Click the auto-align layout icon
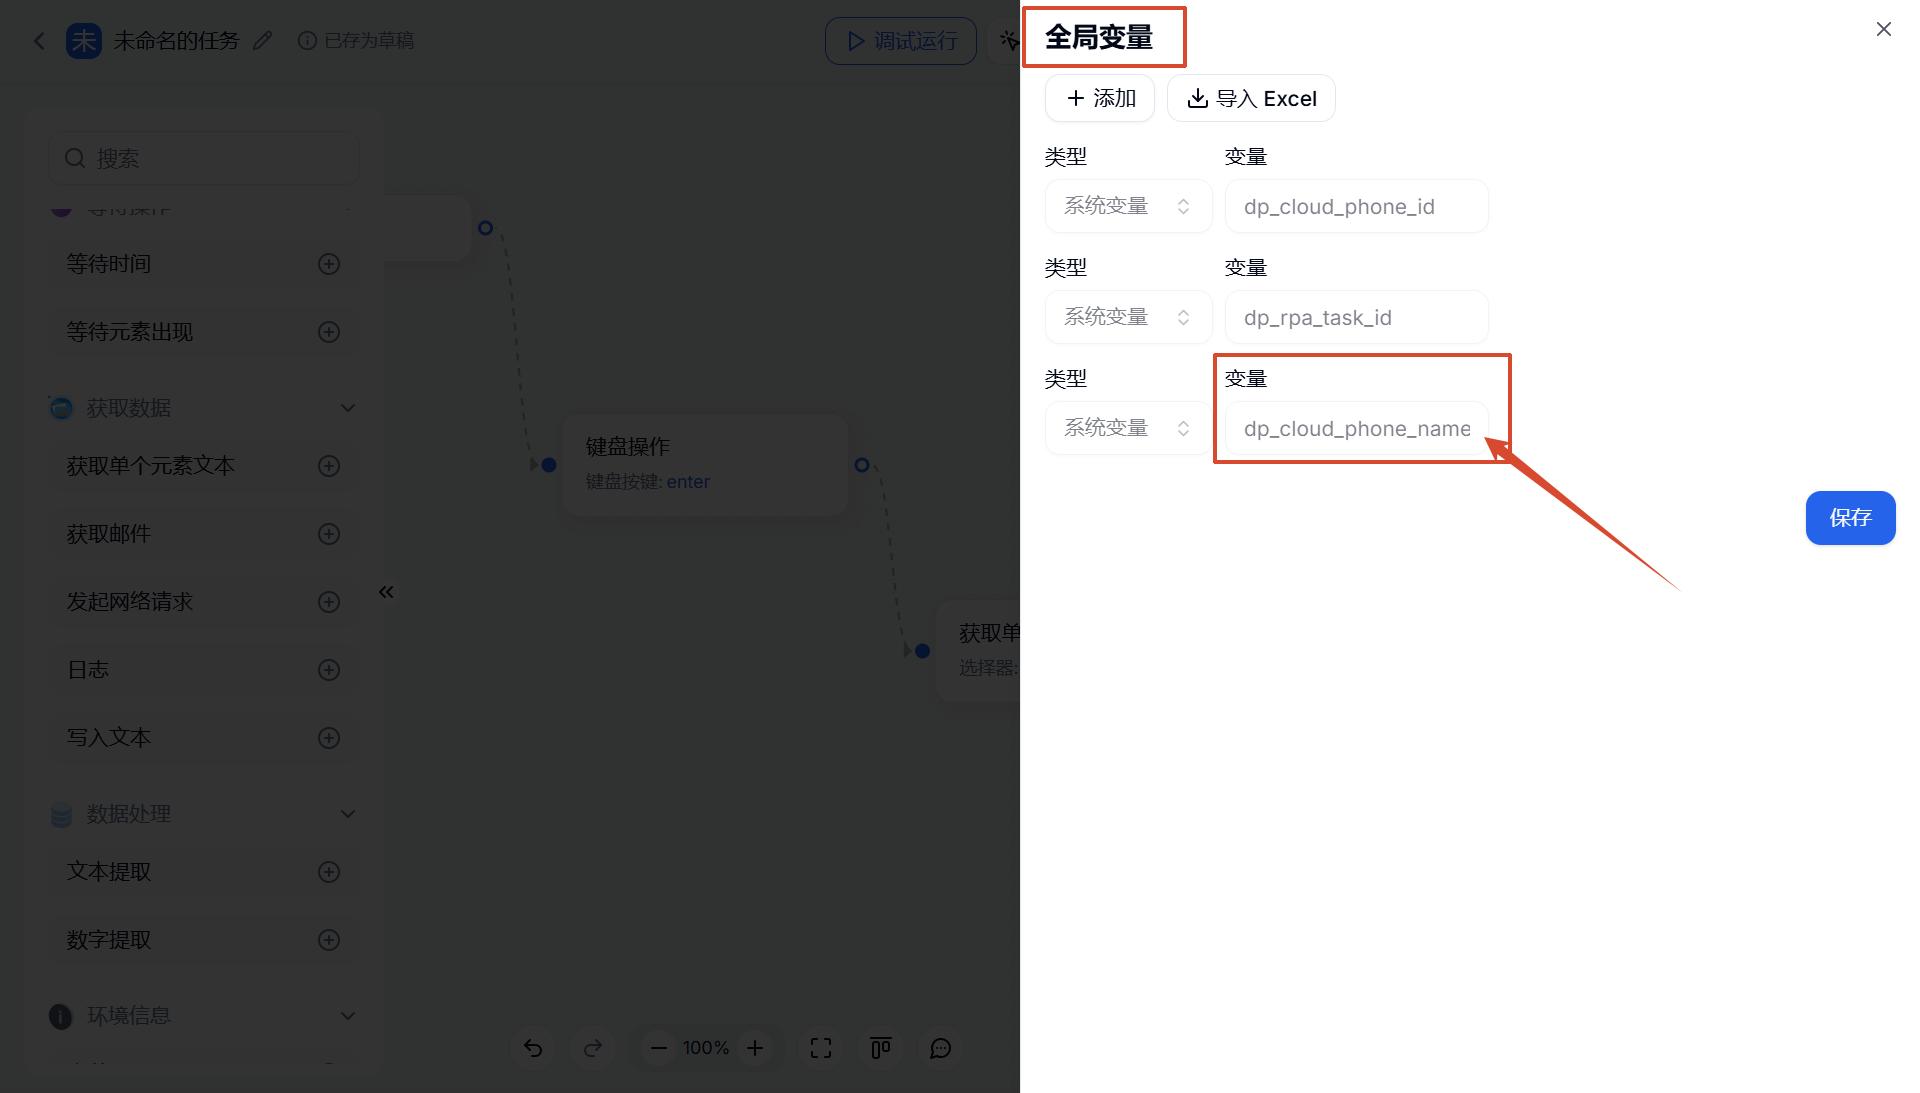The image size is (1920, 1093). [881, 1048]
